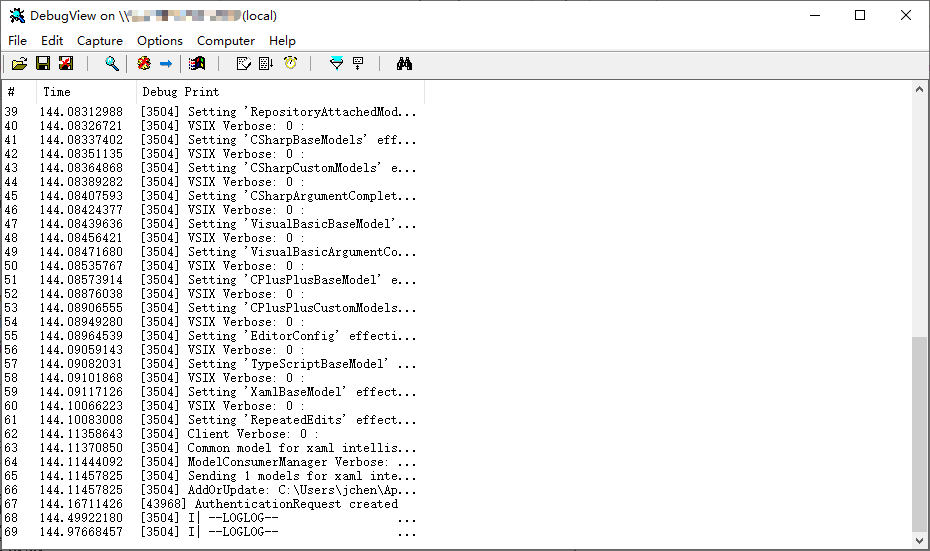The height and width of the screenshot is (551, 930).
Task: Open the Filter/Highlight funnel icon
Action: click(x=336, y=63)
